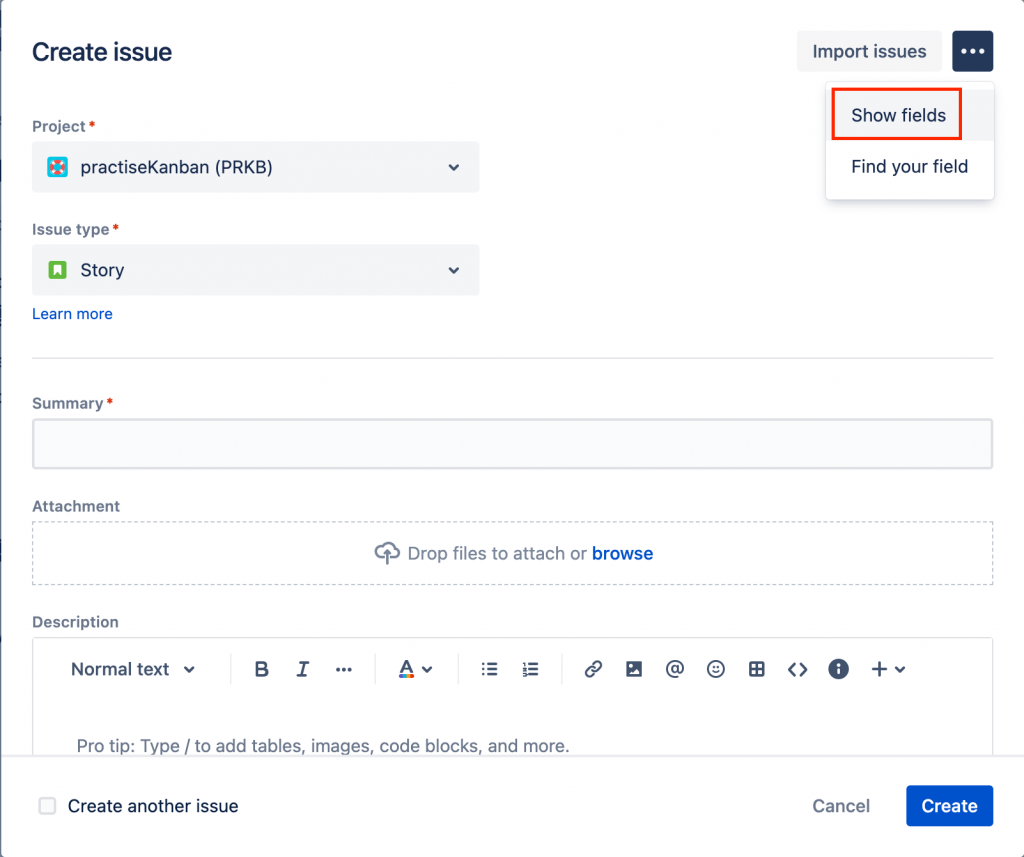Click the Import issues button
This screenshot has width=1024, height=857.
pos(869,52)
